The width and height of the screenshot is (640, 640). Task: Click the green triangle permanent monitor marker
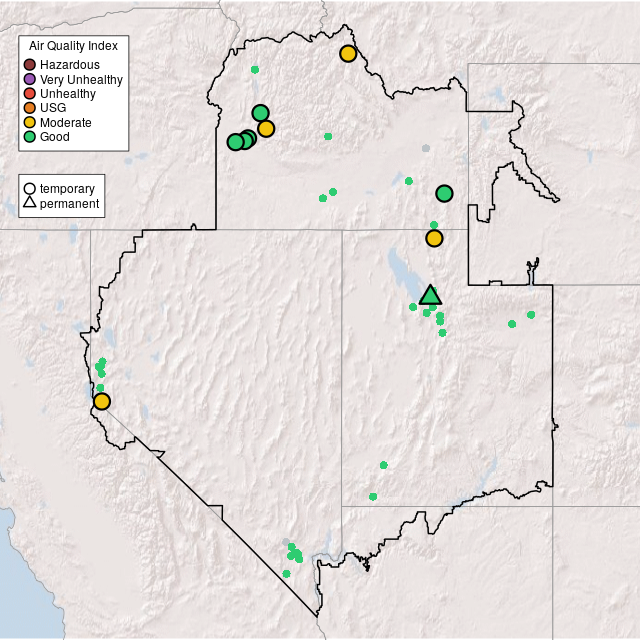coord(430,295)
